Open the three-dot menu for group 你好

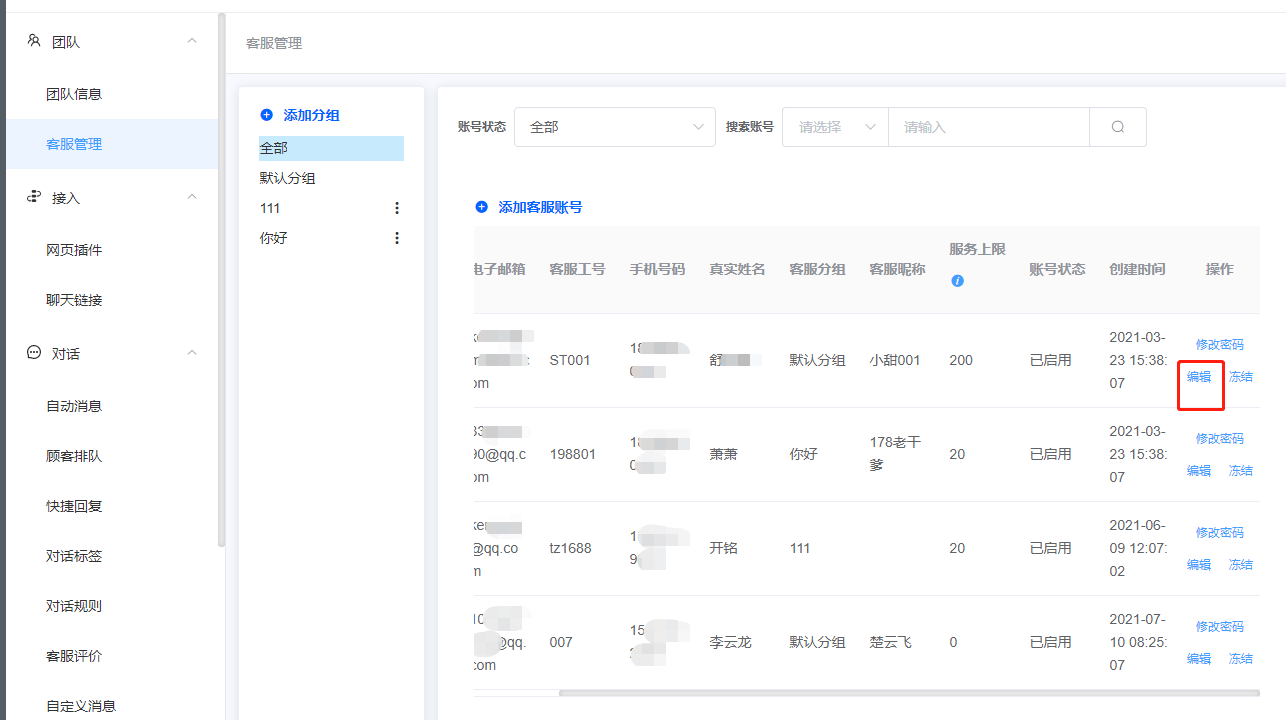pyautogui.click(x=397, y=238)
